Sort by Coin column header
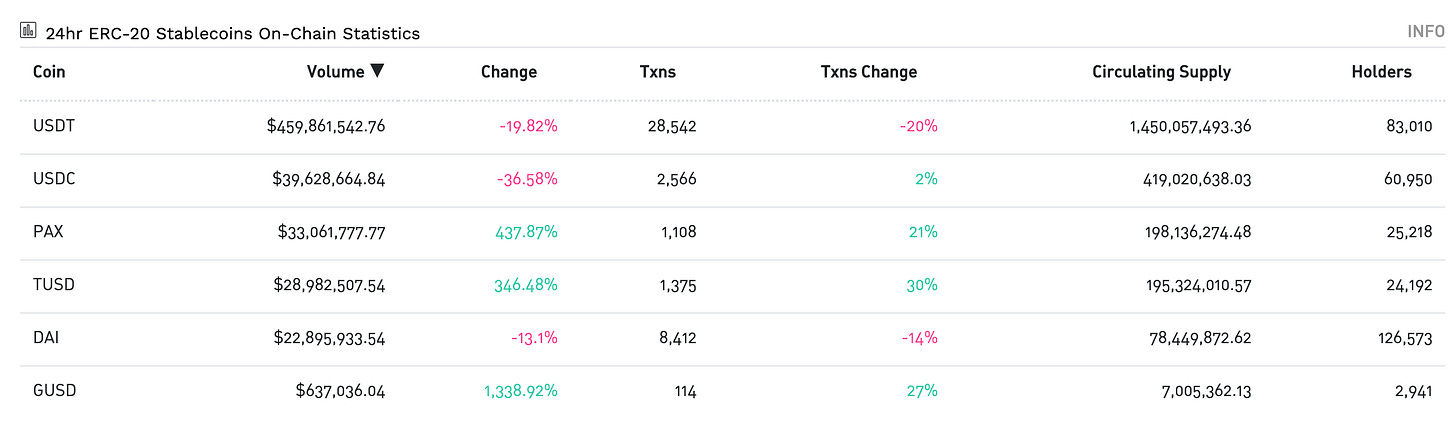1456x429 pixels. (x=49, y=72)
